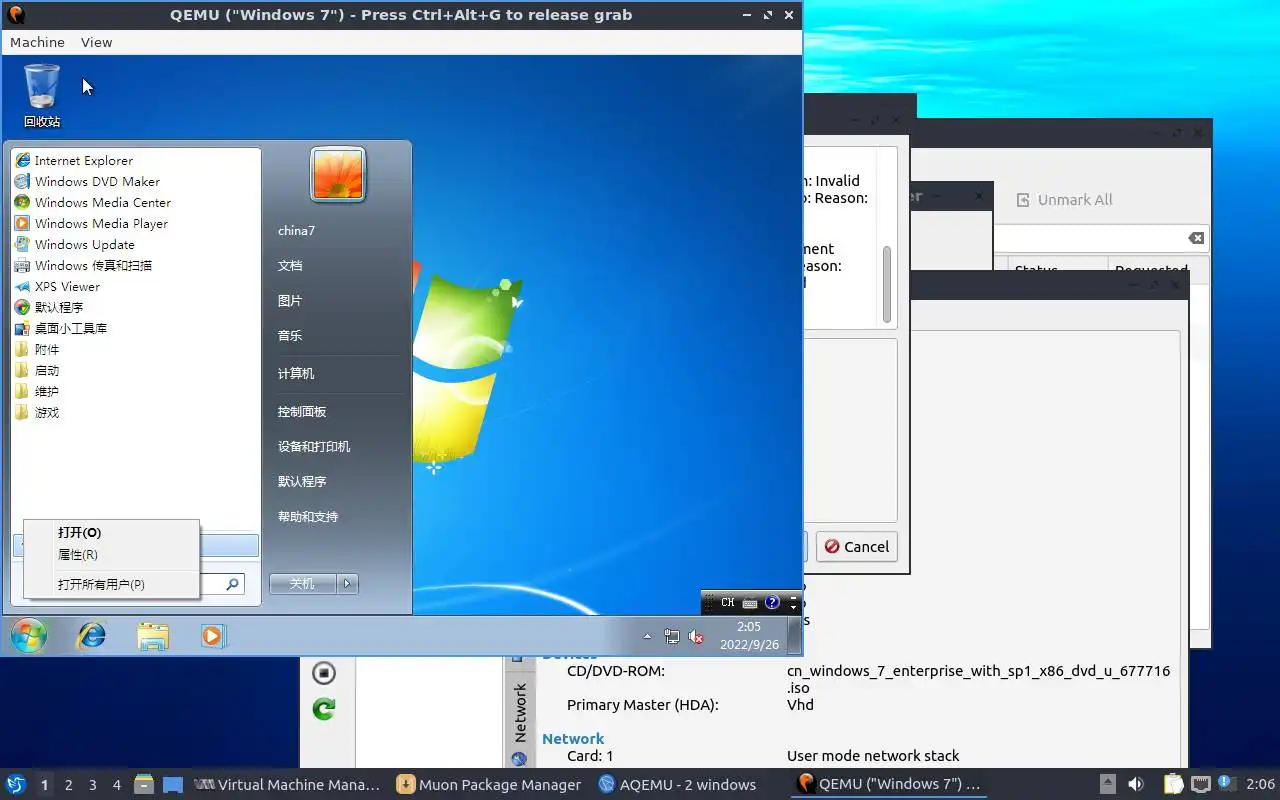Viewport: 1280px width, 800px height.
Task: Open 音乐 library link
Action: 290,335
